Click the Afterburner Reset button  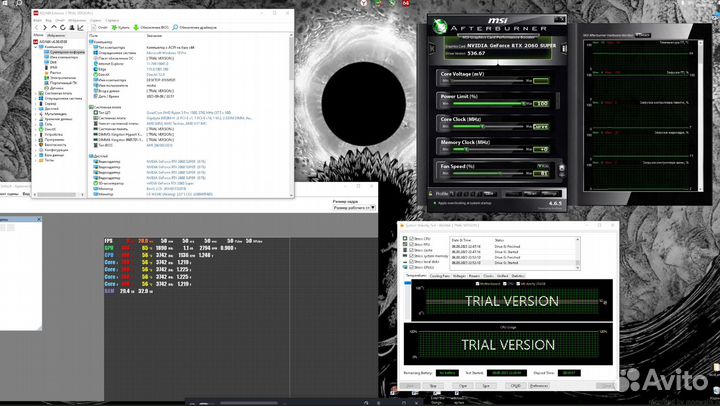click(531, 194)
